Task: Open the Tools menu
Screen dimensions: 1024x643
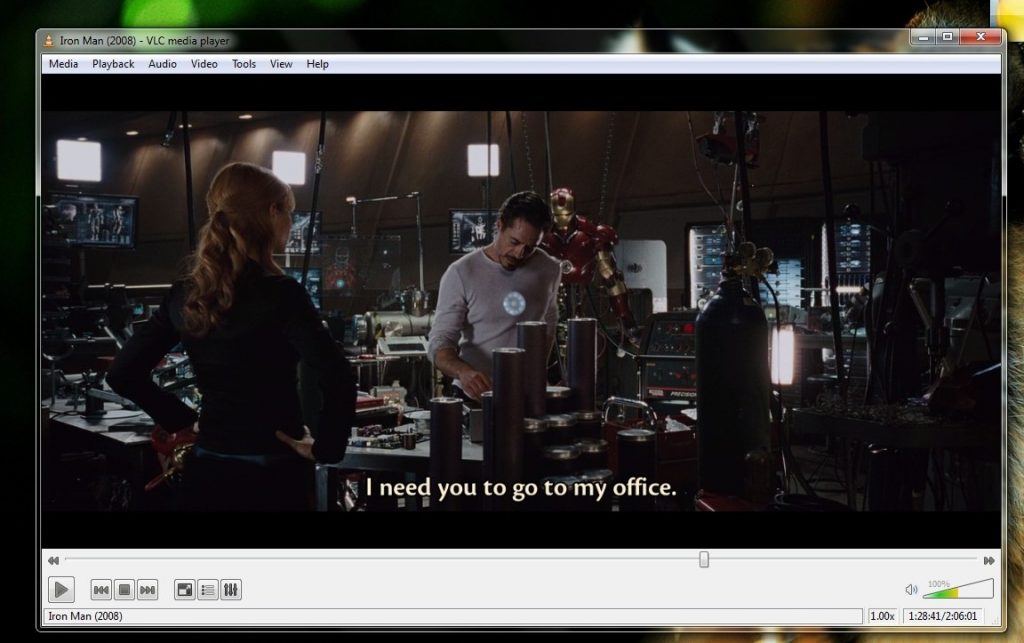Action: 244,64
